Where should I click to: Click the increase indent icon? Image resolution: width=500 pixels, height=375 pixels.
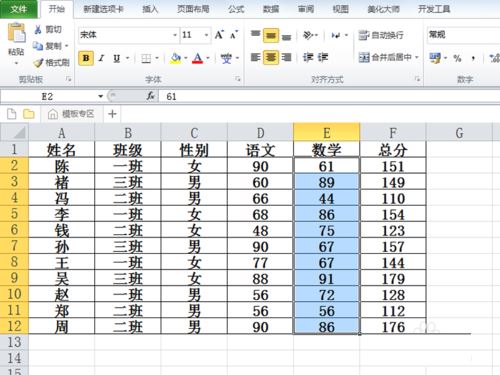tap(323, 58)
